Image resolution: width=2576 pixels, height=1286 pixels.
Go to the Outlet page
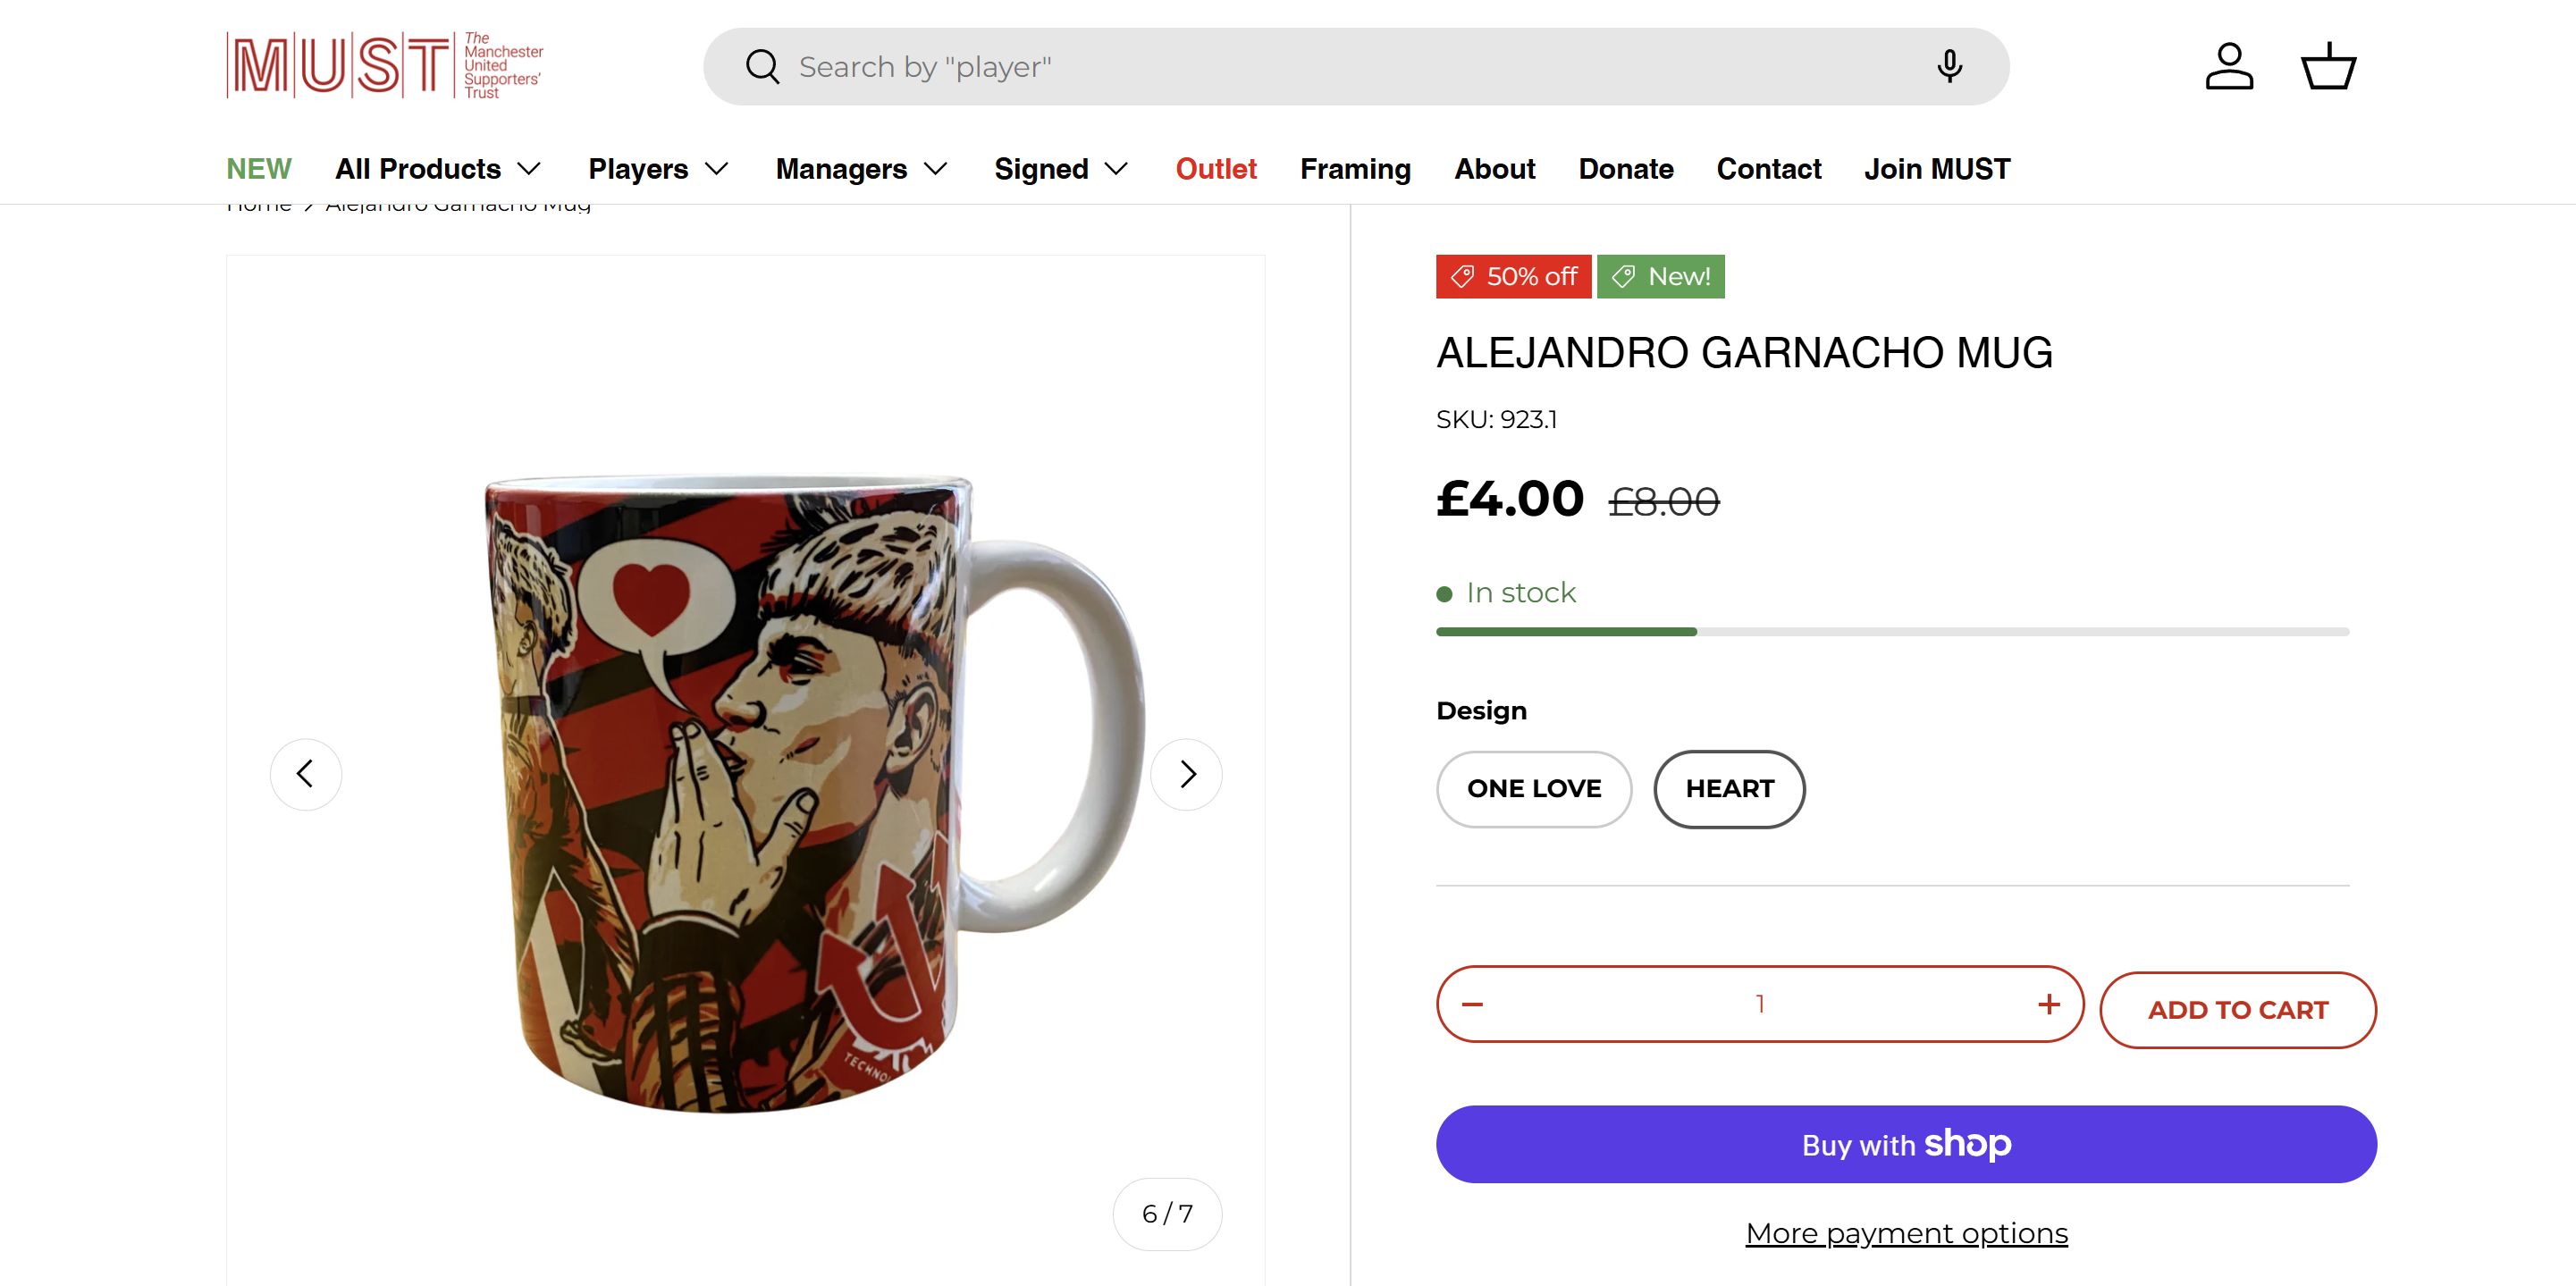coord(1215,169)
